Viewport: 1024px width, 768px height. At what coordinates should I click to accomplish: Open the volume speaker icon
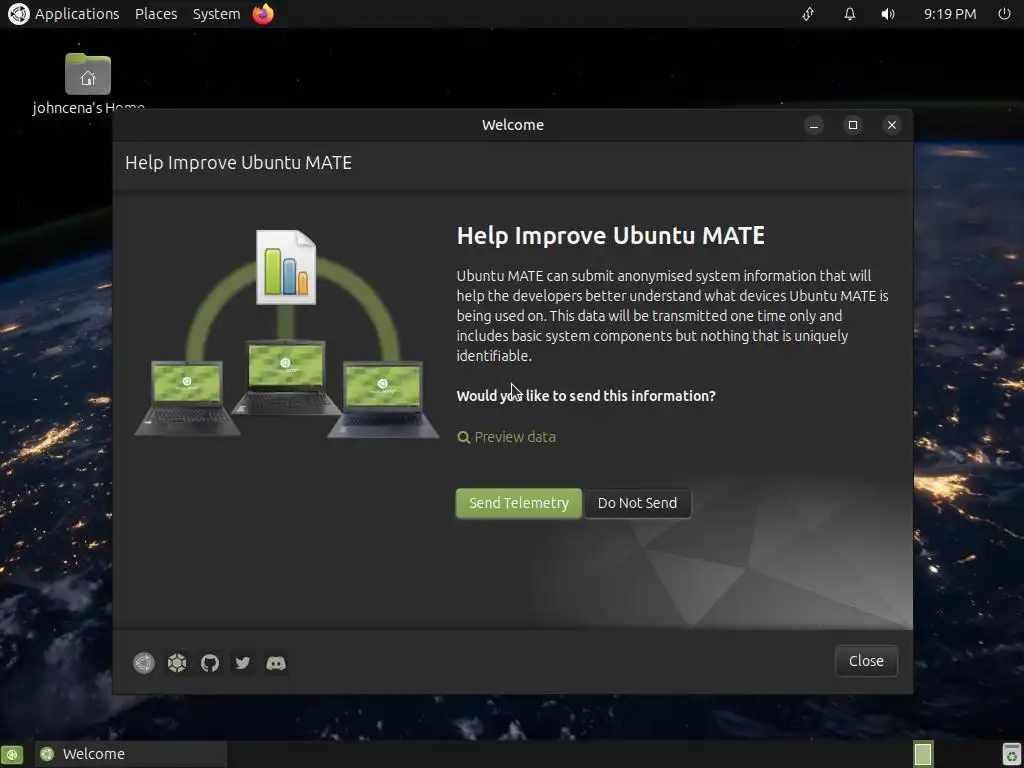tap(888, 14)
